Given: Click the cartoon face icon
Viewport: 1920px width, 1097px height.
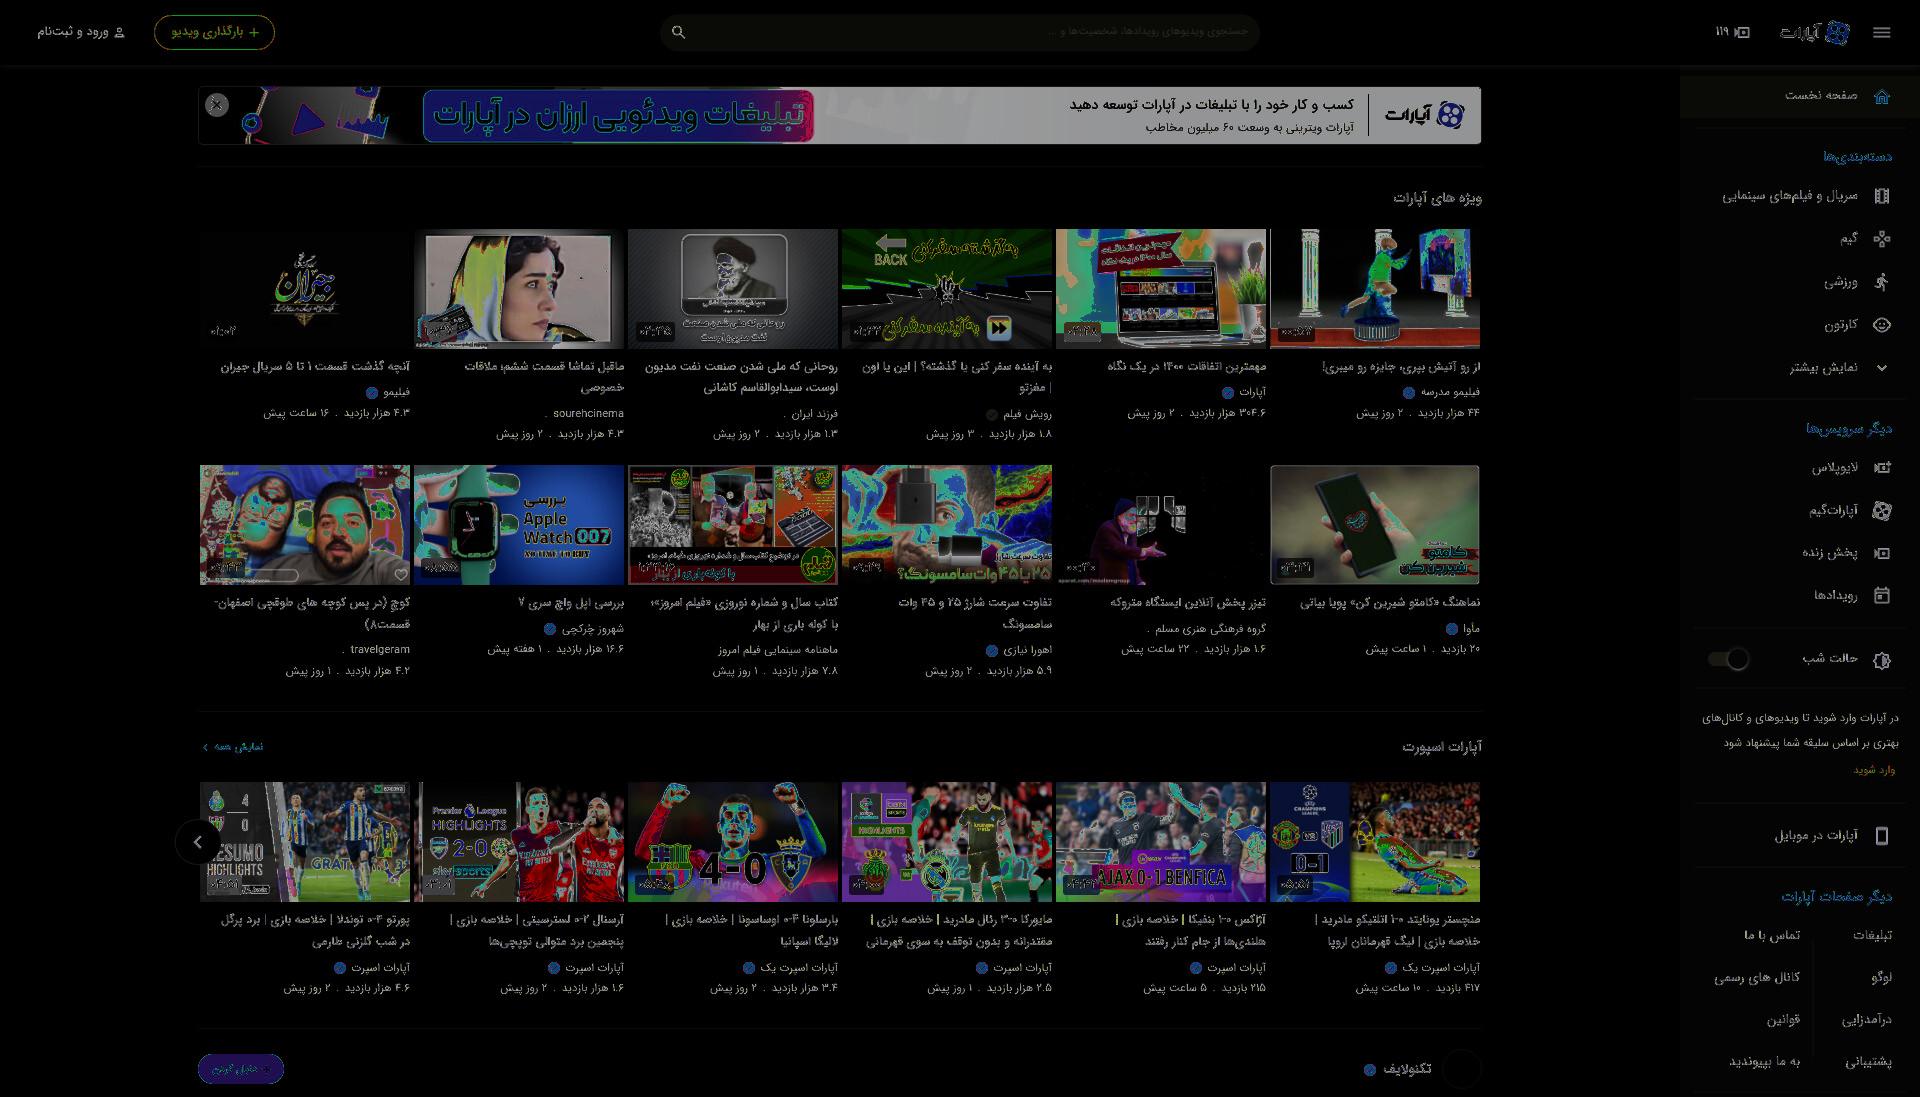Looking at the screenshot, I should [1881, 325].
